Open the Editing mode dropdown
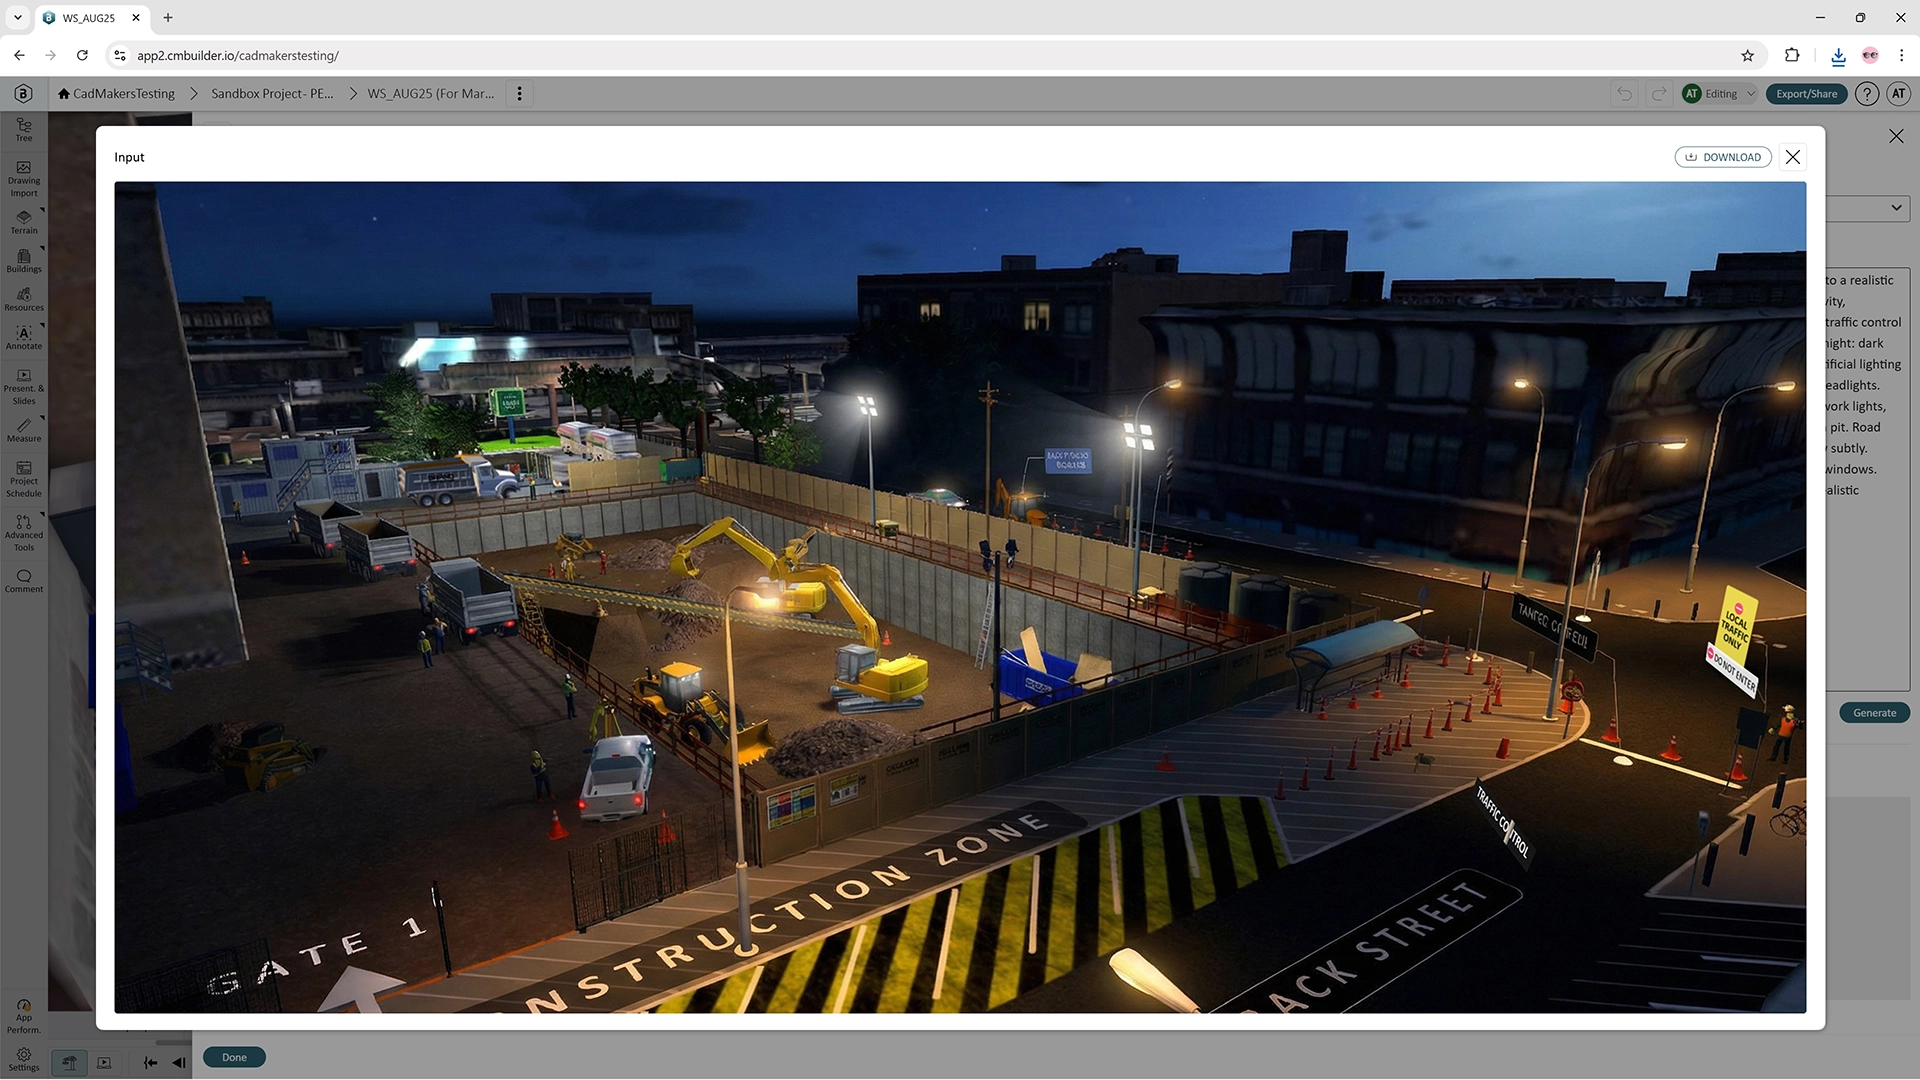The width and height of the screenshot is (1920, 1080). pos(1719,93)
